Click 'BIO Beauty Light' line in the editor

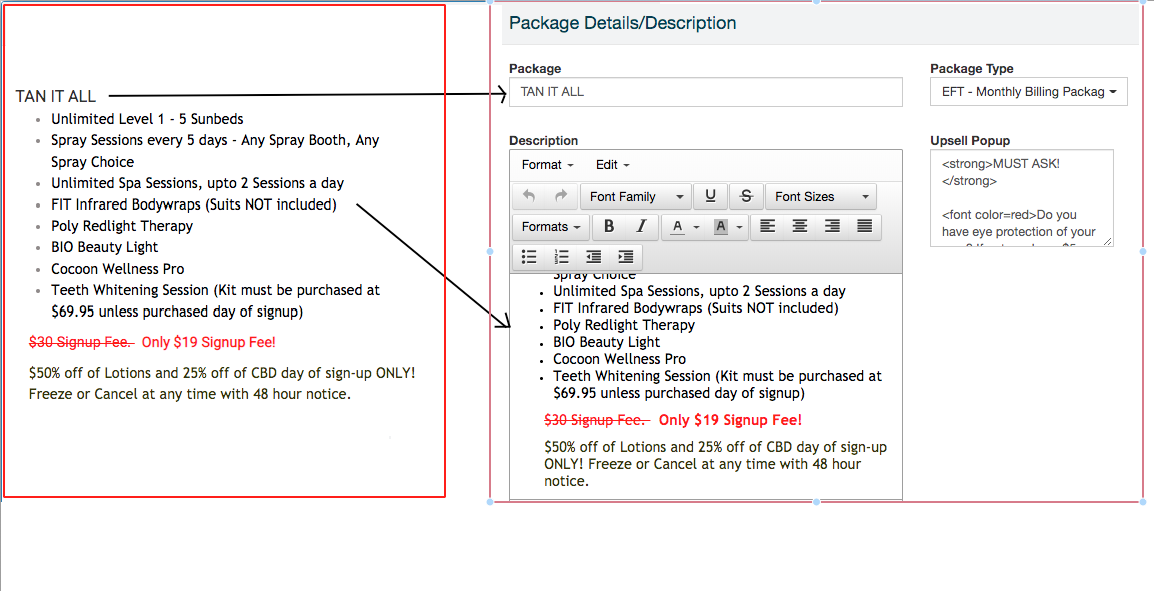coord(606,342)
